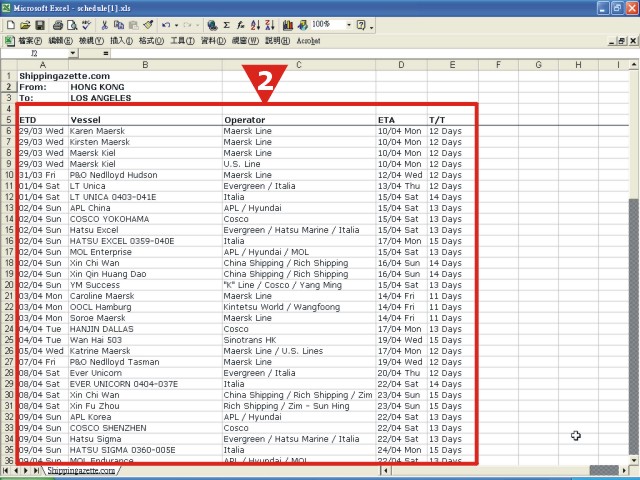Viewport: 640px width, 480px height.
Task: Click the Print icon in the toolbar
Action: tap(58, 25)
